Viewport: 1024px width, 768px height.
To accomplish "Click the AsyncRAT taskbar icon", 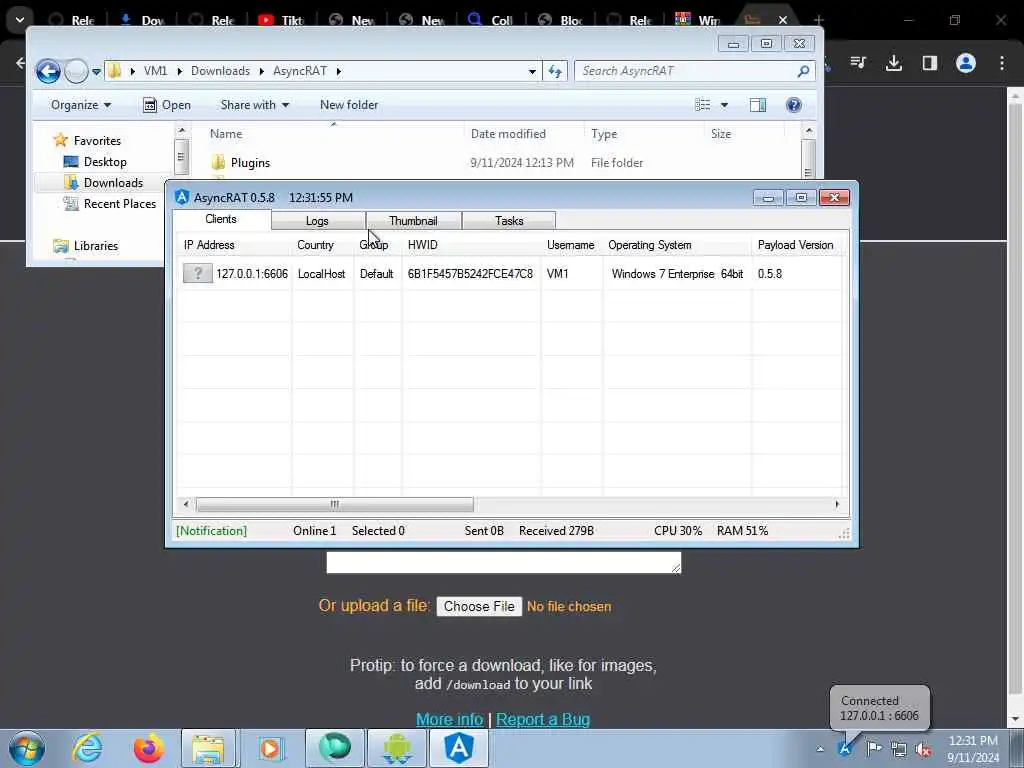I will click(459, 748).
